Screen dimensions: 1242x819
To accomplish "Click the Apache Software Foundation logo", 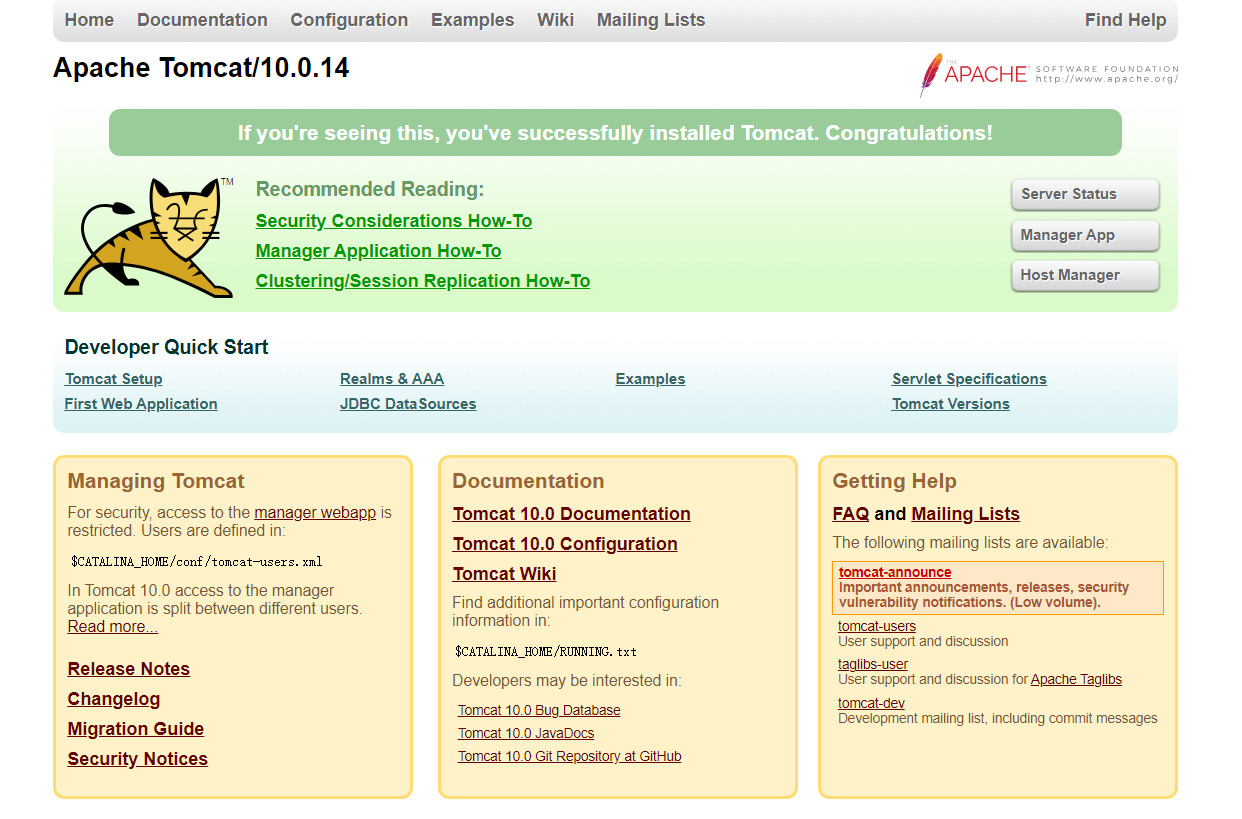I will click(x=1048, y=74).
